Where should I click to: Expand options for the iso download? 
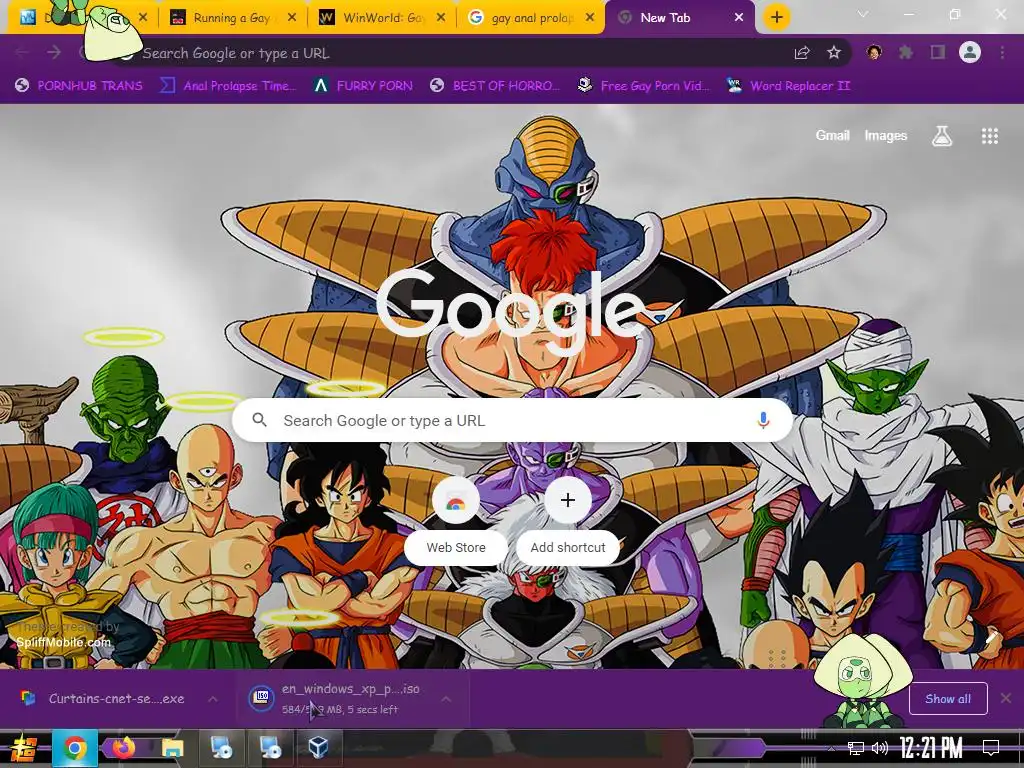coord(446,699)
